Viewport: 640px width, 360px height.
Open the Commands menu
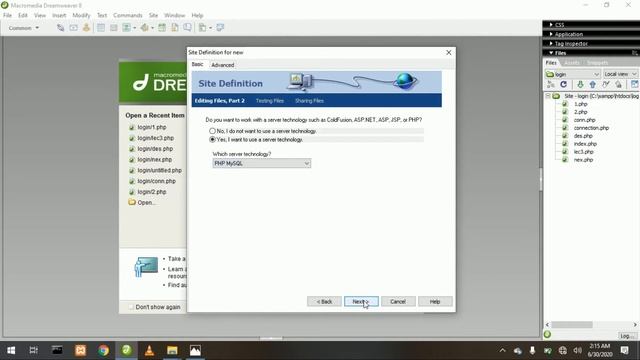[x=128, y=15]
